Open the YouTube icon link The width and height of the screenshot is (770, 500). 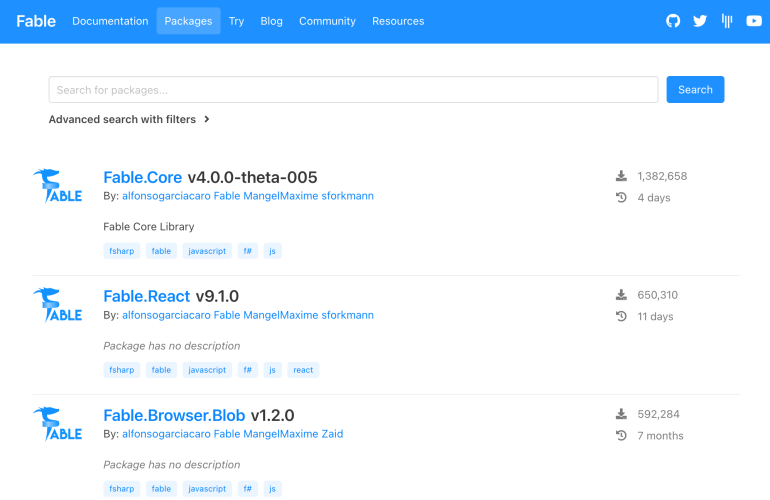(754, 21)
